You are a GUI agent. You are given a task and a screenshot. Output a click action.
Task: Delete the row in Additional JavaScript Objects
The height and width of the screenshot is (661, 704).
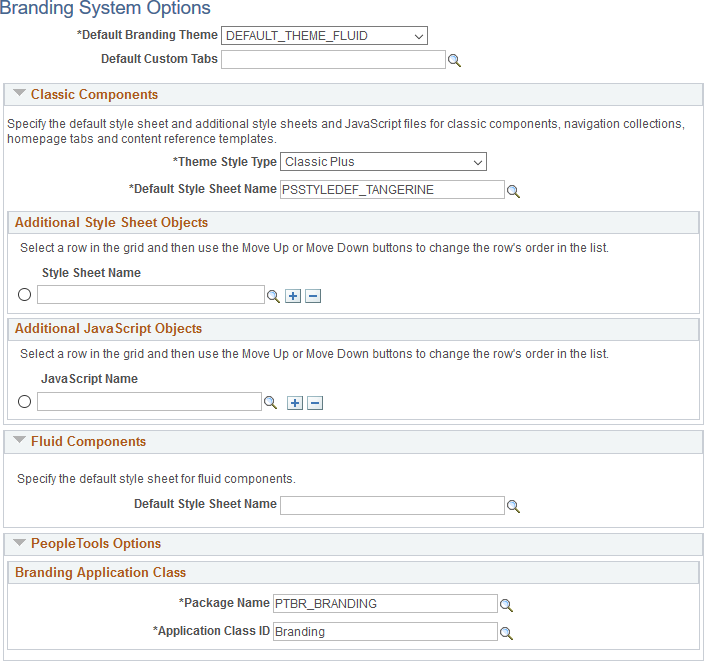point(315,403)
